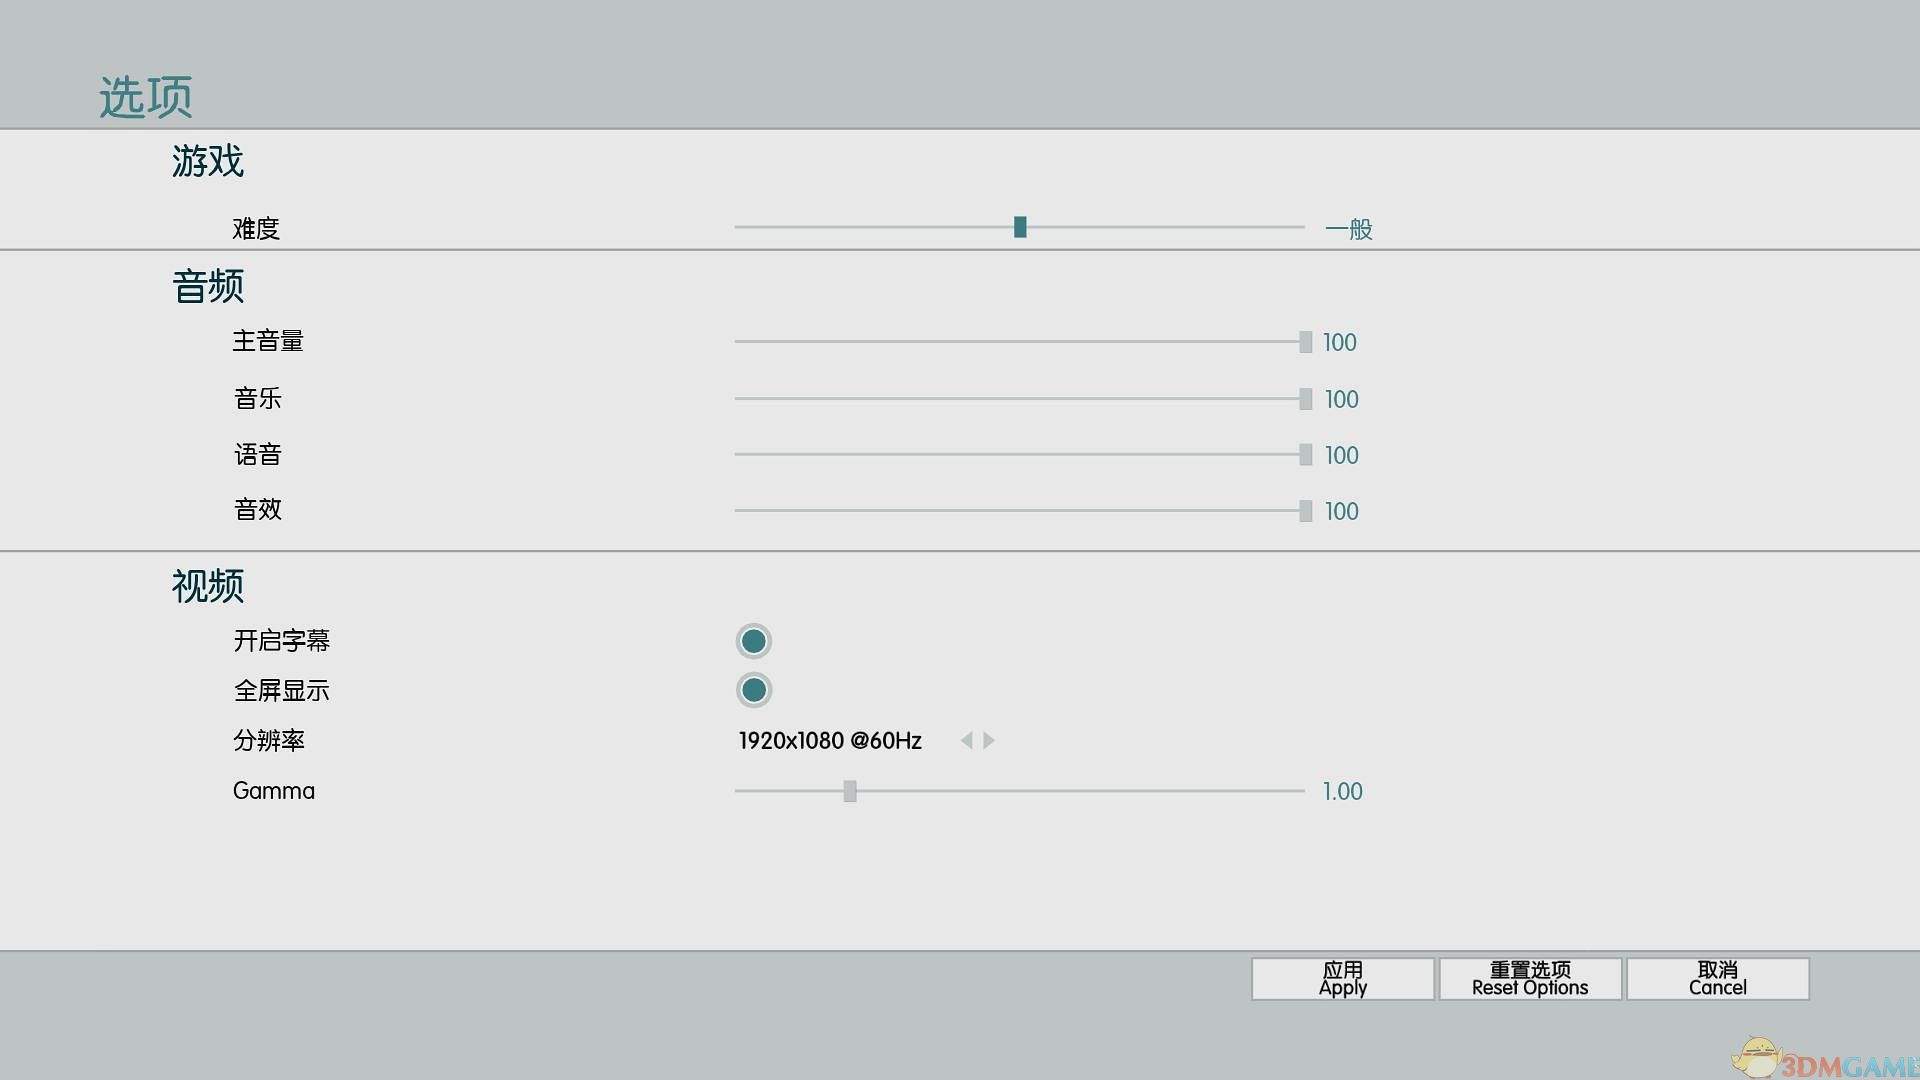Click 取消 Cancel to discard changes

tap(1716, 978)
